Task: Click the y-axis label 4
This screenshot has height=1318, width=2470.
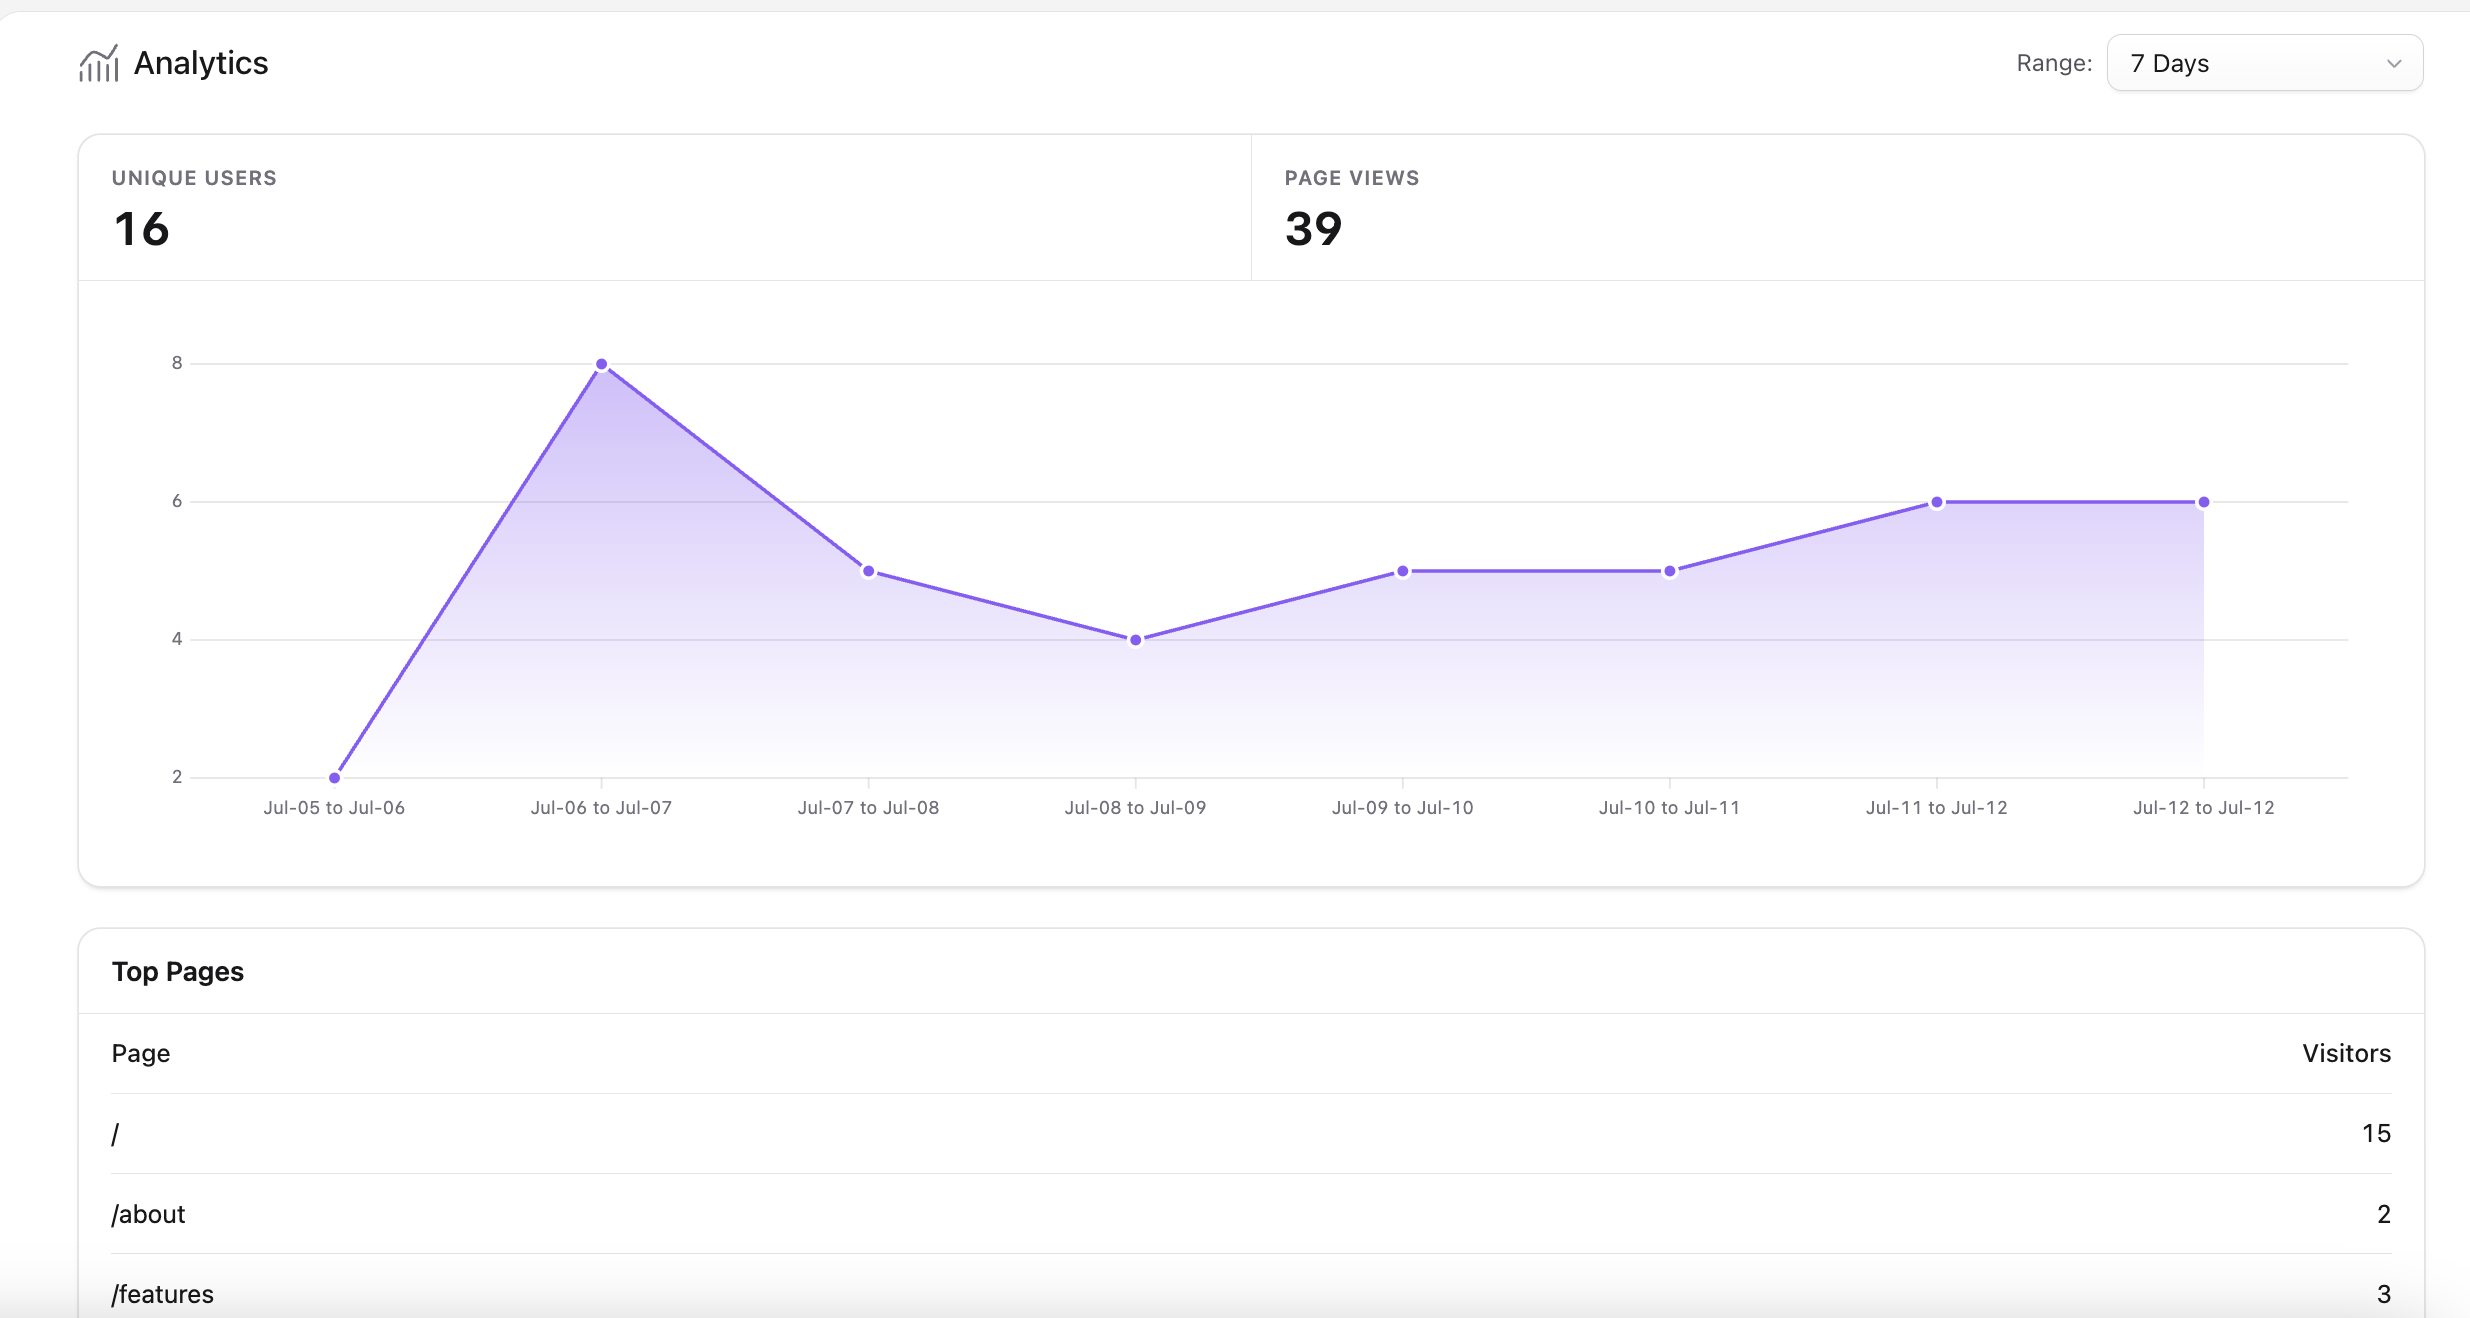Action: 177,639
